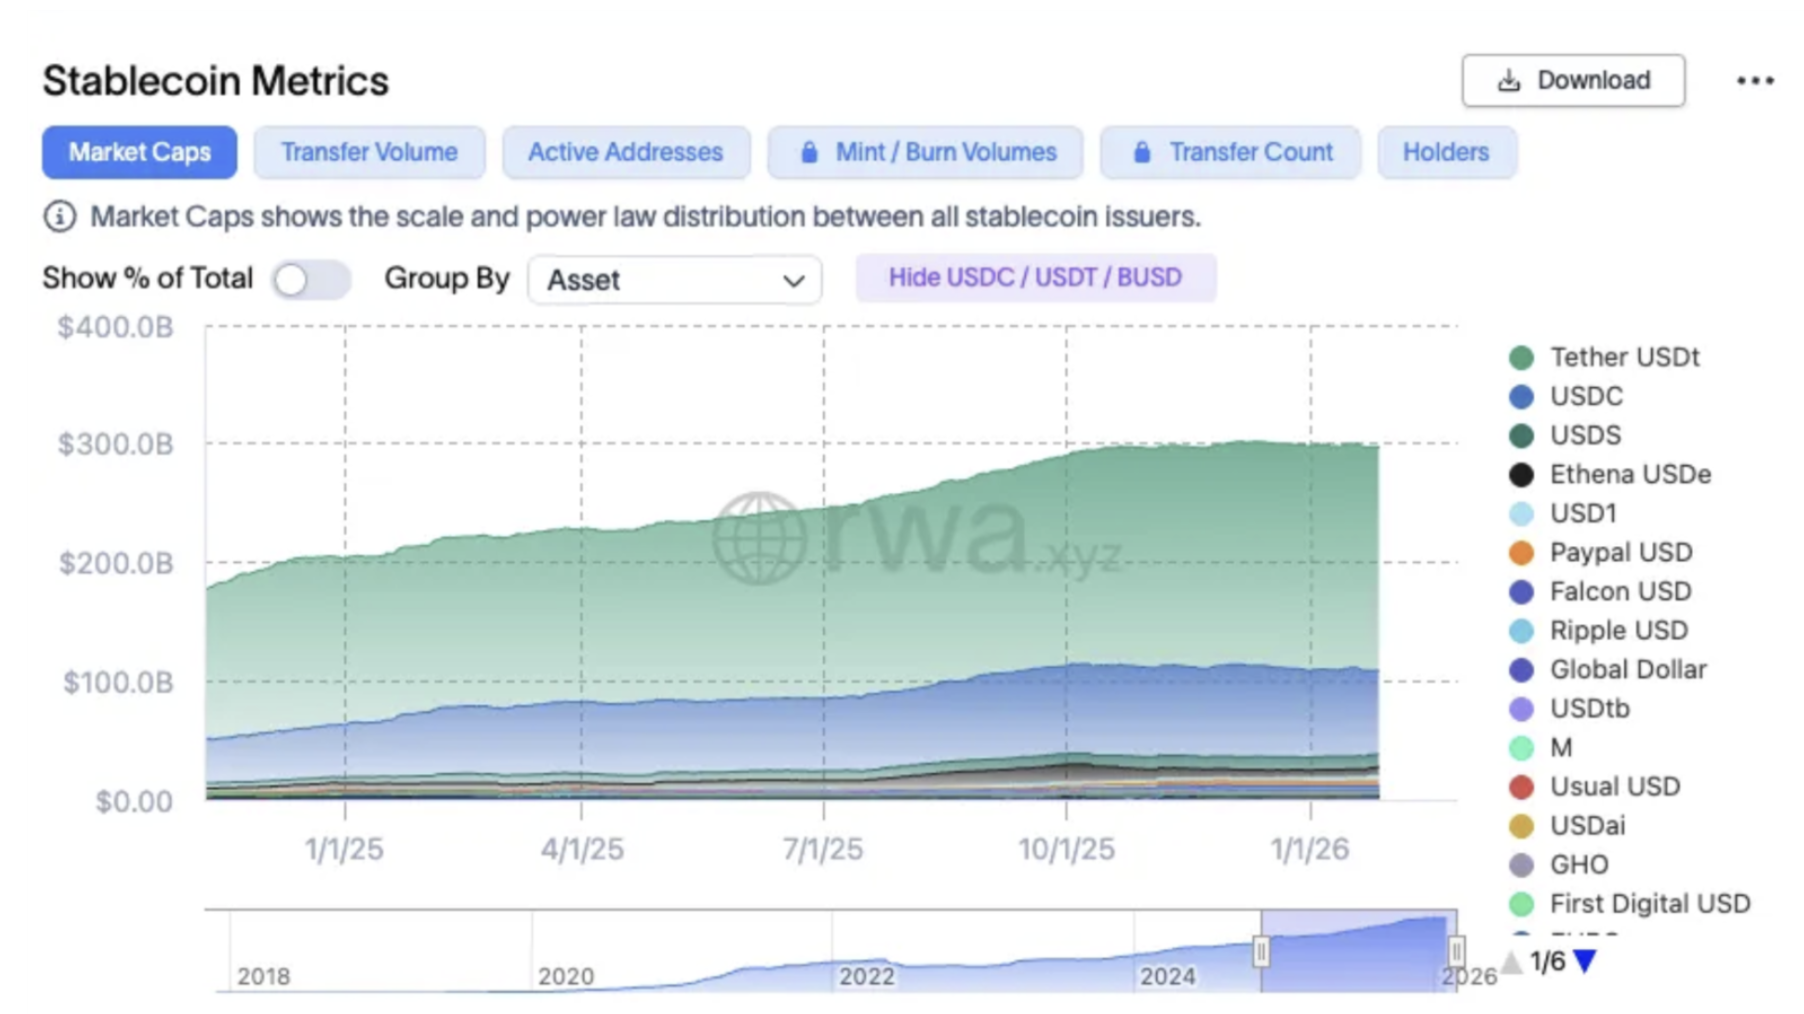Click the Group By chevron arrow
Image resolution: width=1804 pixels, height=1014 pixels.
[794, 281]
